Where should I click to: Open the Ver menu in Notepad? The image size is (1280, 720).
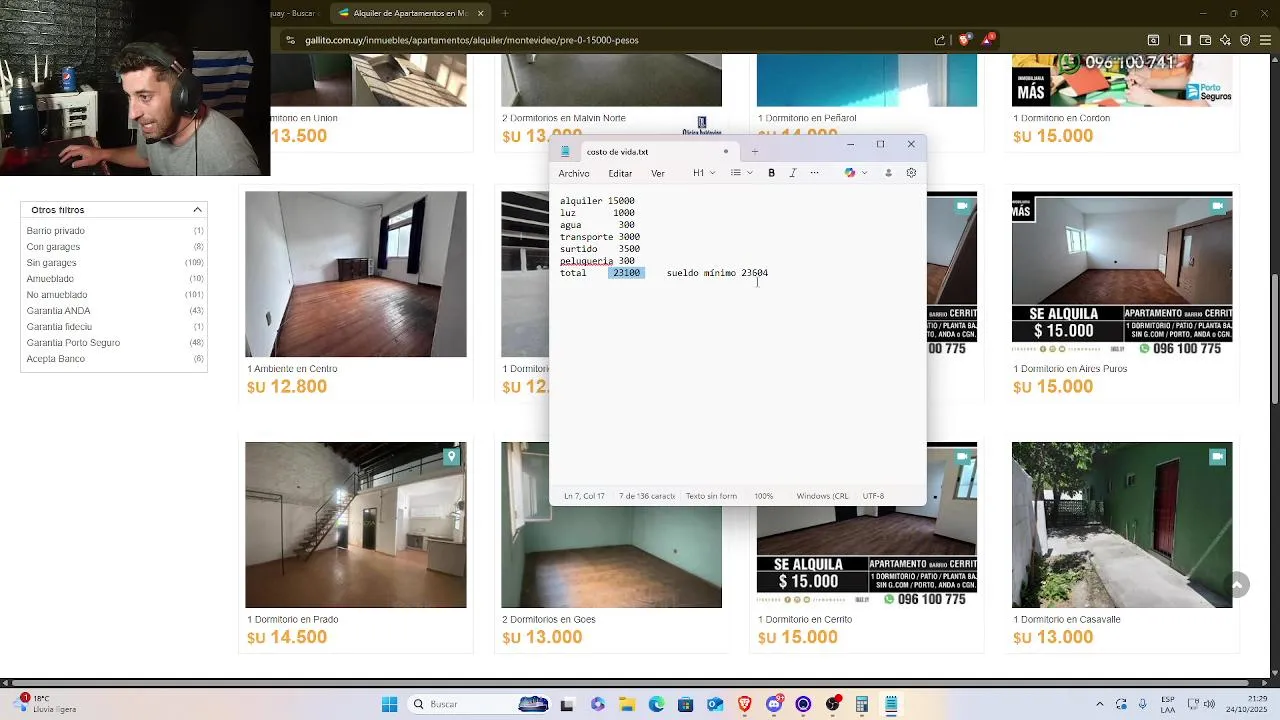pyautogui.click(x=658, y=173)
